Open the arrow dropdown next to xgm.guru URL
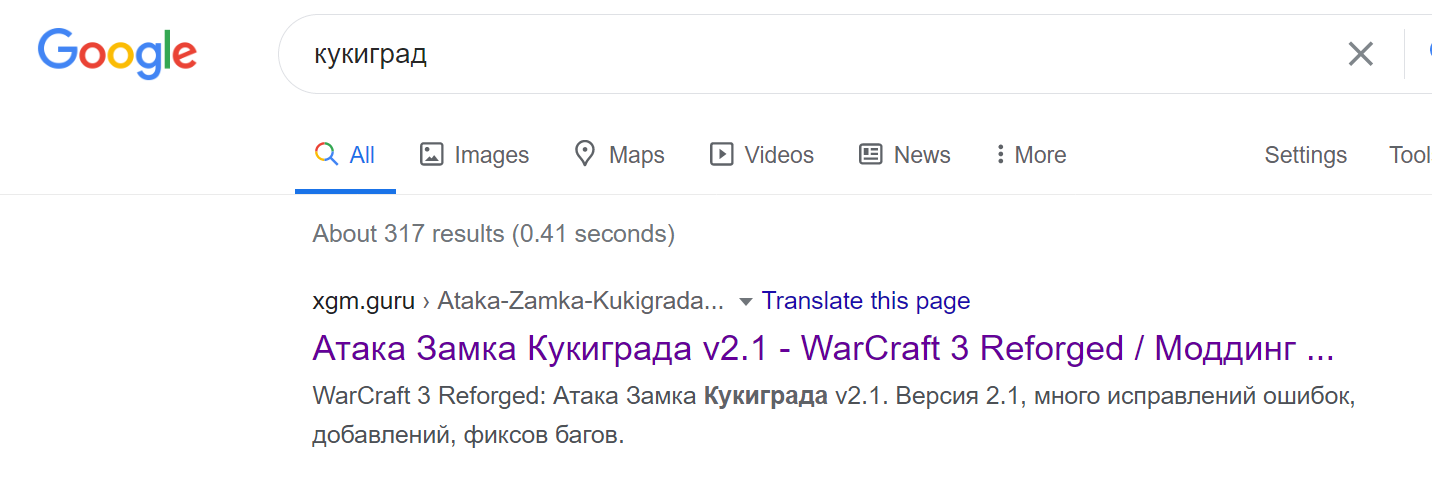Image resolution: width=1432 pixels, height=490 pixels. pyautogui.click(x=745, y=301)
